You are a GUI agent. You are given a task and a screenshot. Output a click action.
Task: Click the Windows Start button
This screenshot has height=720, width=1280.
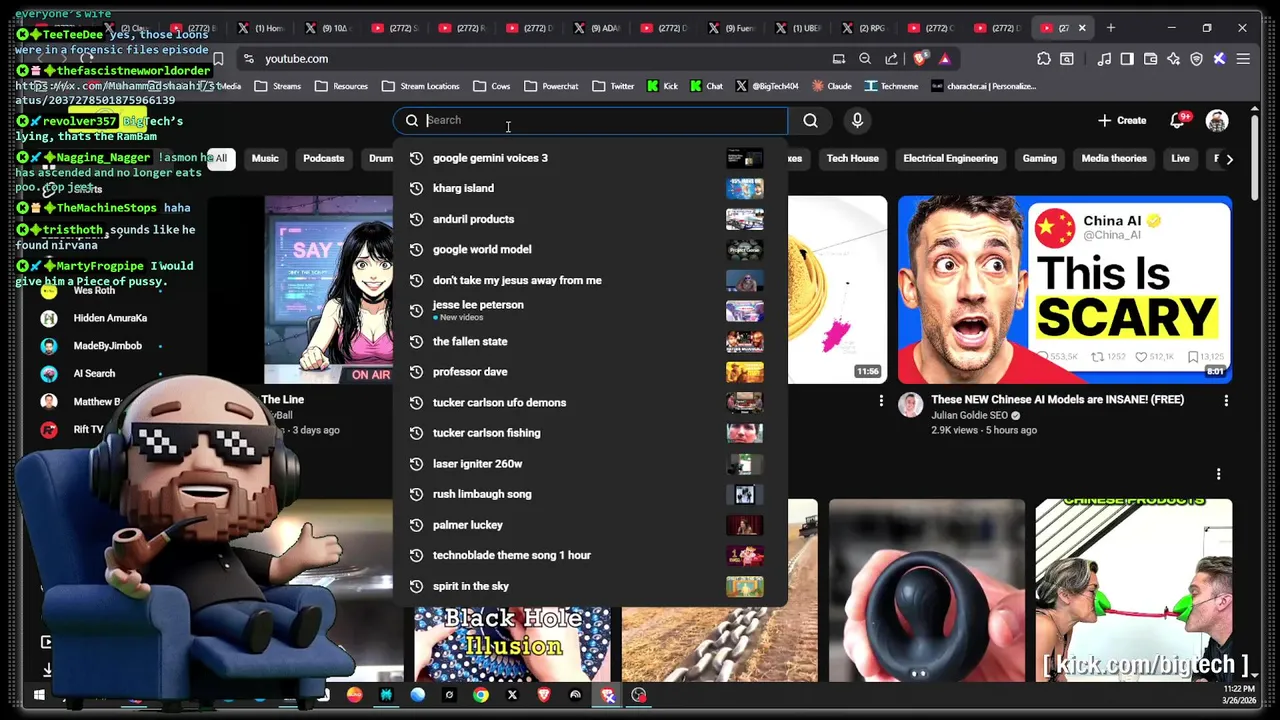click(x=39, y=695)
